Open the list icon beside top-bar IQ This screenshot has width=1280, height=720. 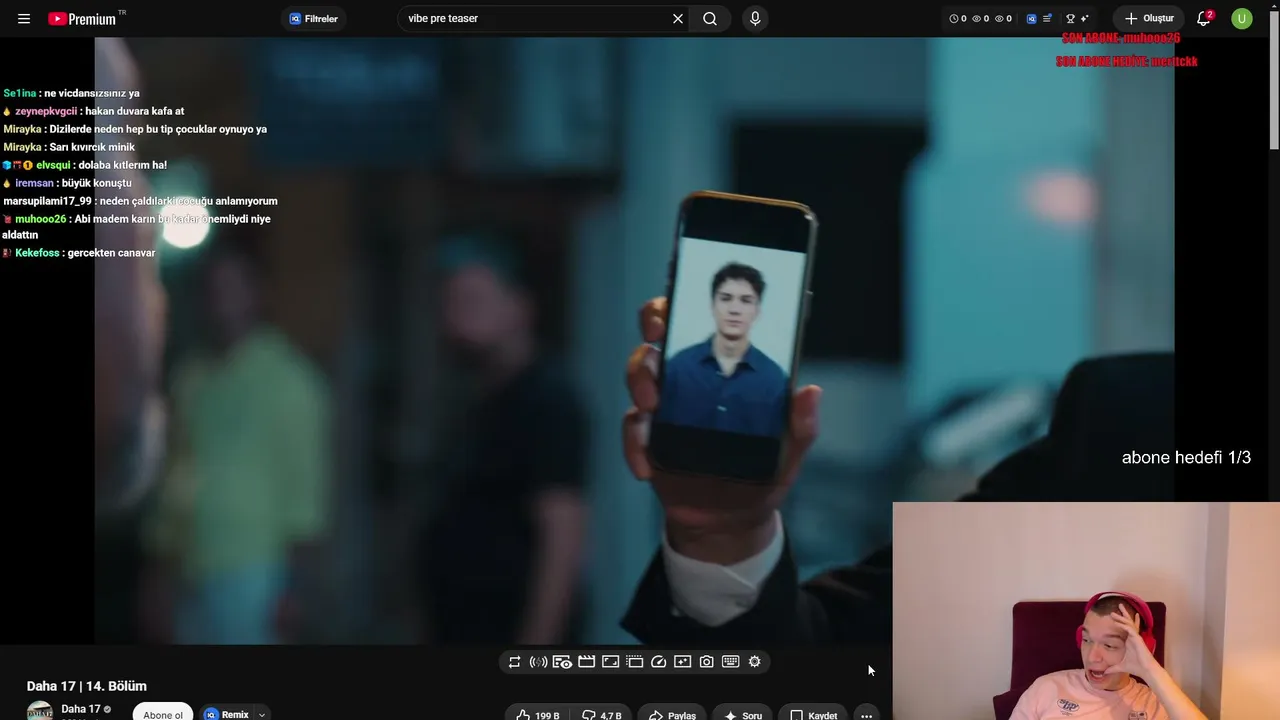coord(1047,19)
